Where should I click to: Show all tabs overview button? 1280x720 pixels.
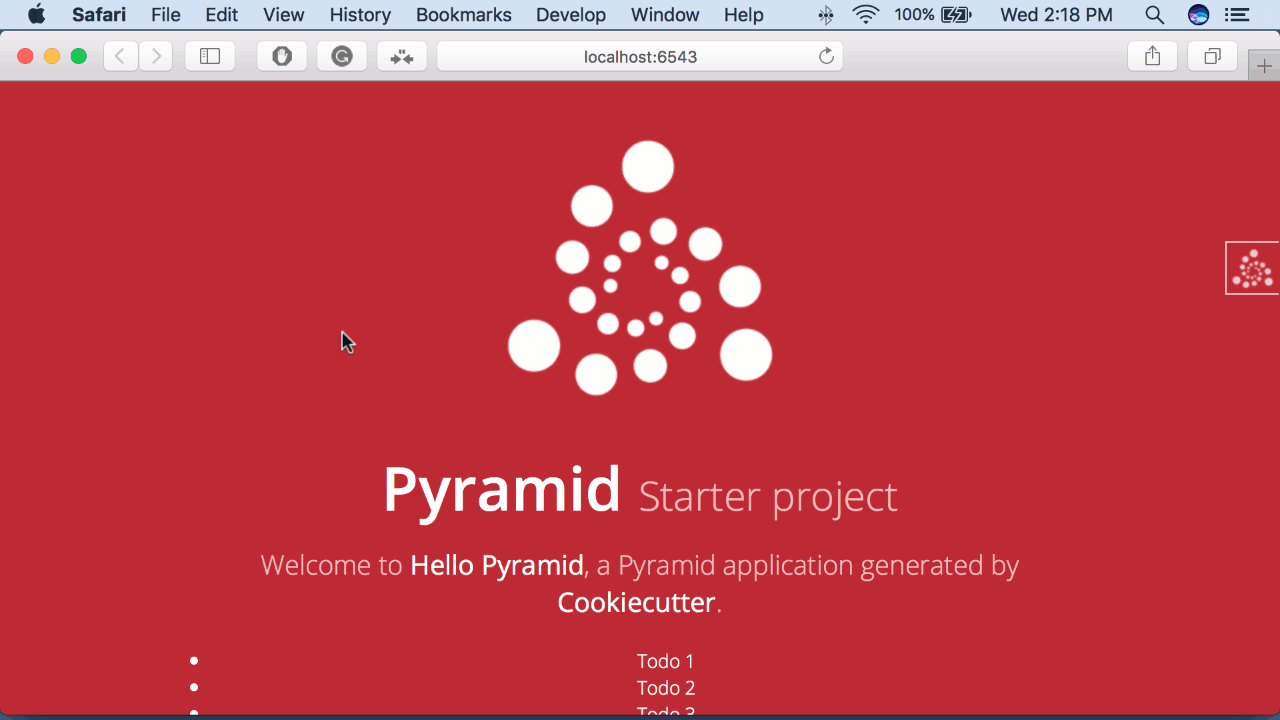1213,57
